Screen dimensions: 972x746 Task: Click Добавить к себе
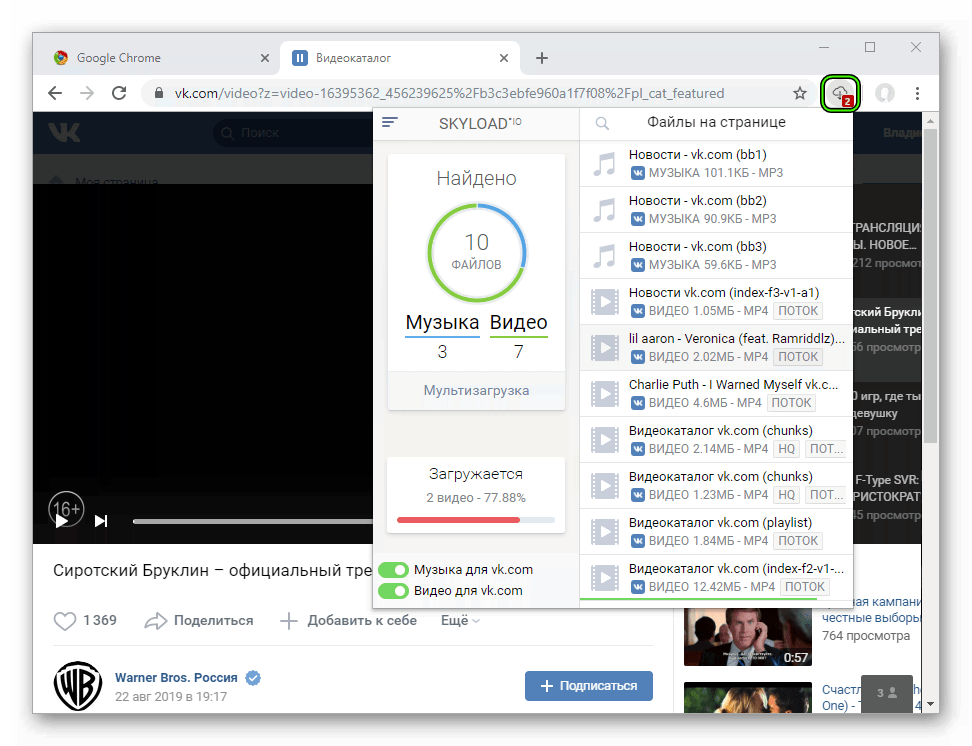(348, 621)
